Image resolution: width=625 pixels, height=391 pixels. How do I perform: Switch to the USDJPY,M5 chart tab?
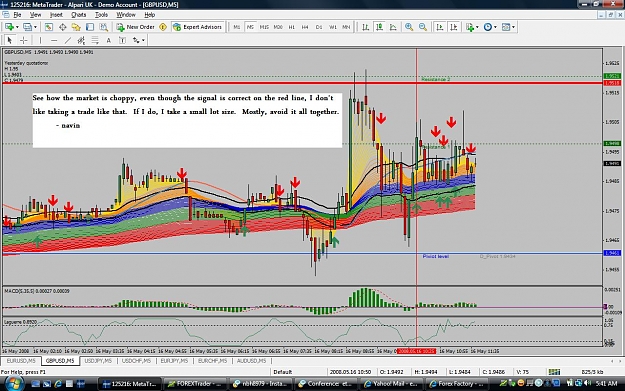[x=98, y=361]
